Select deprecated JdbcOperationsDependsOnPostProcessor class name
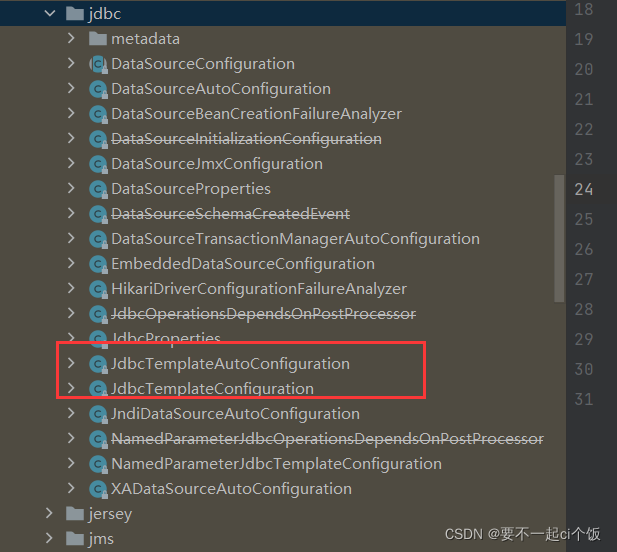The width and height of the screenshot is (617, 552). 264,314
